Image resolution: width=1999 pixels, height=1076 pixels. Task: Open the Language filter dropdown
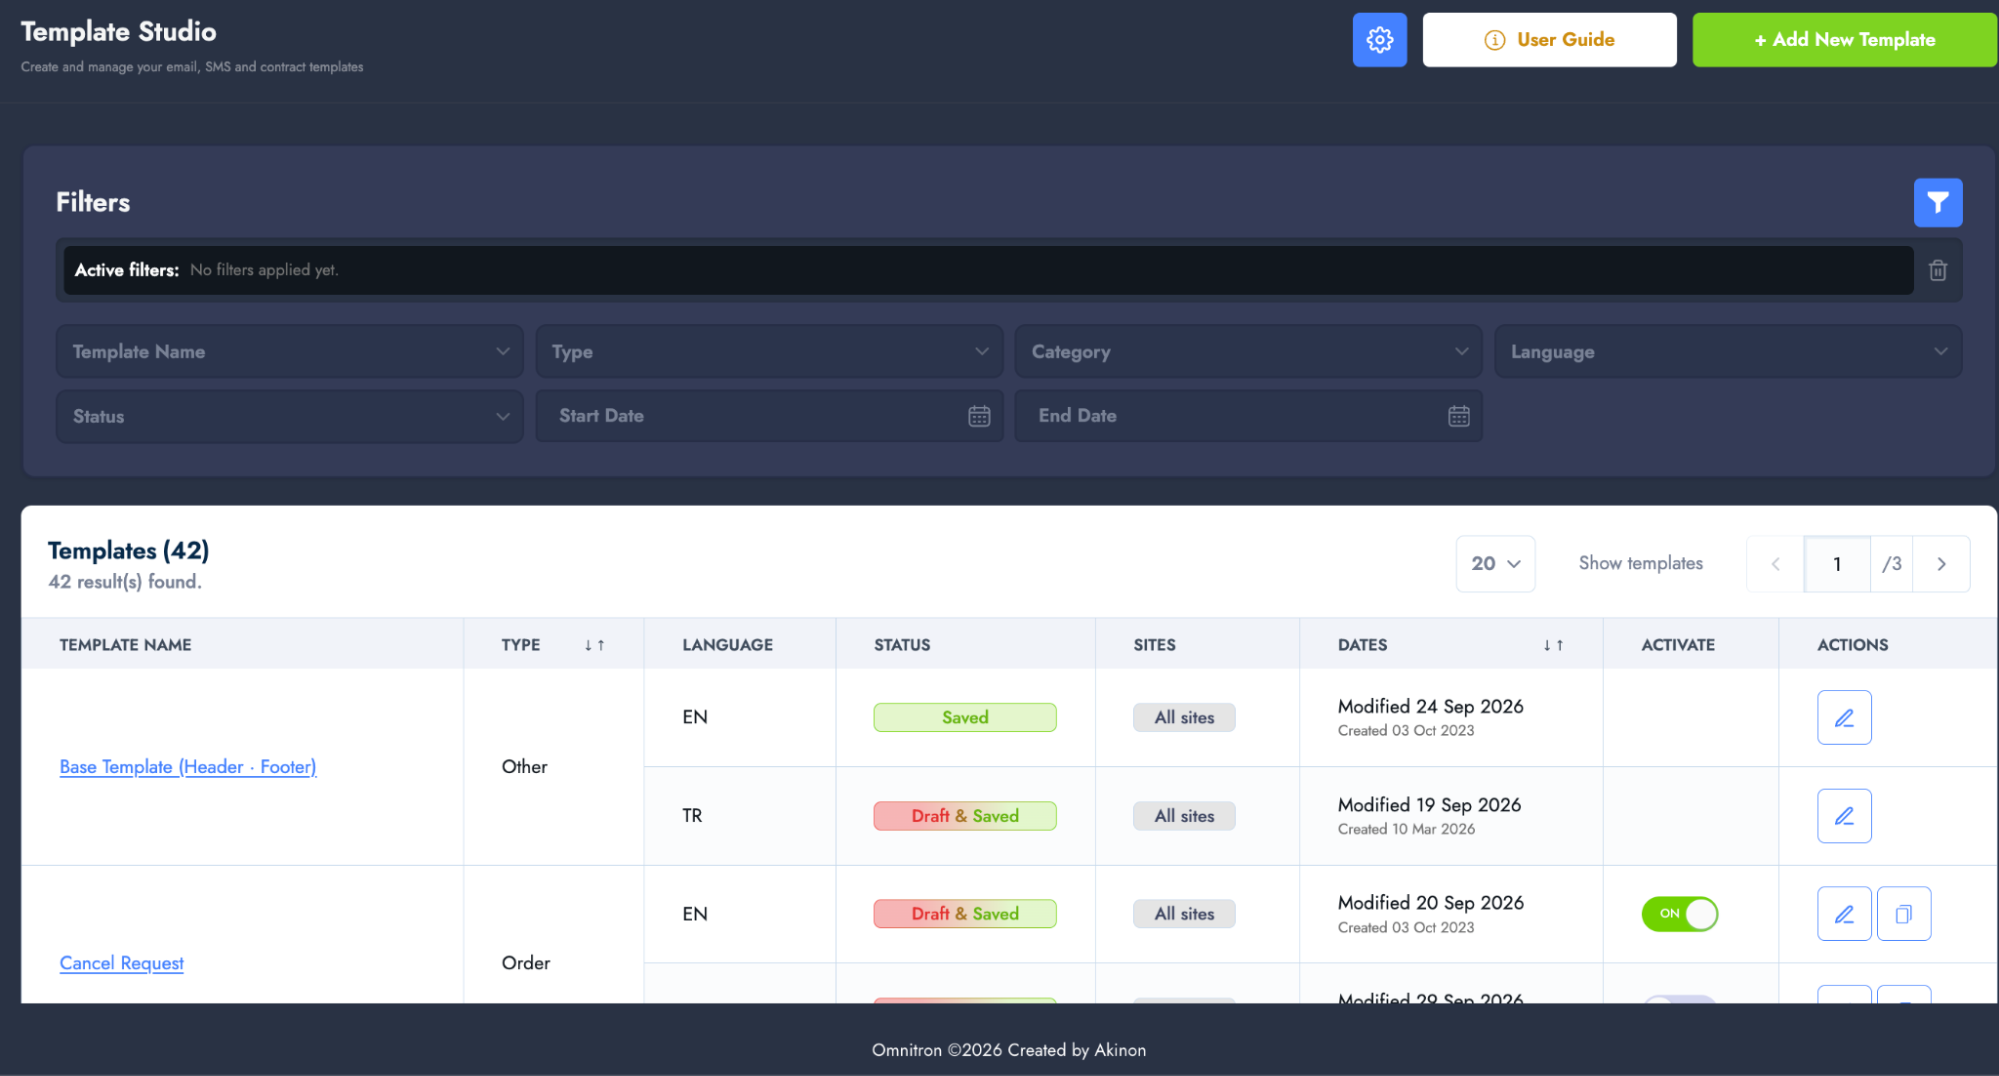coord(1727,351)
